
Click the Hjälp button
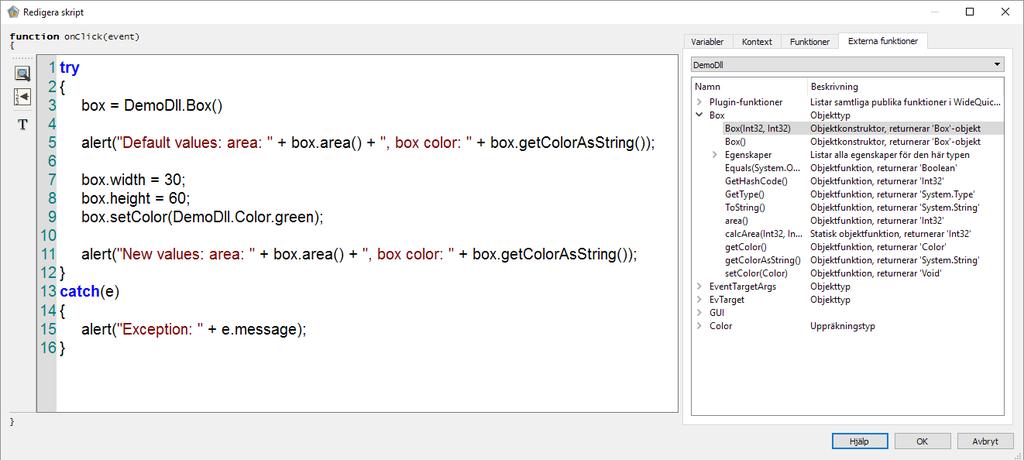click(x=859, y=441)
